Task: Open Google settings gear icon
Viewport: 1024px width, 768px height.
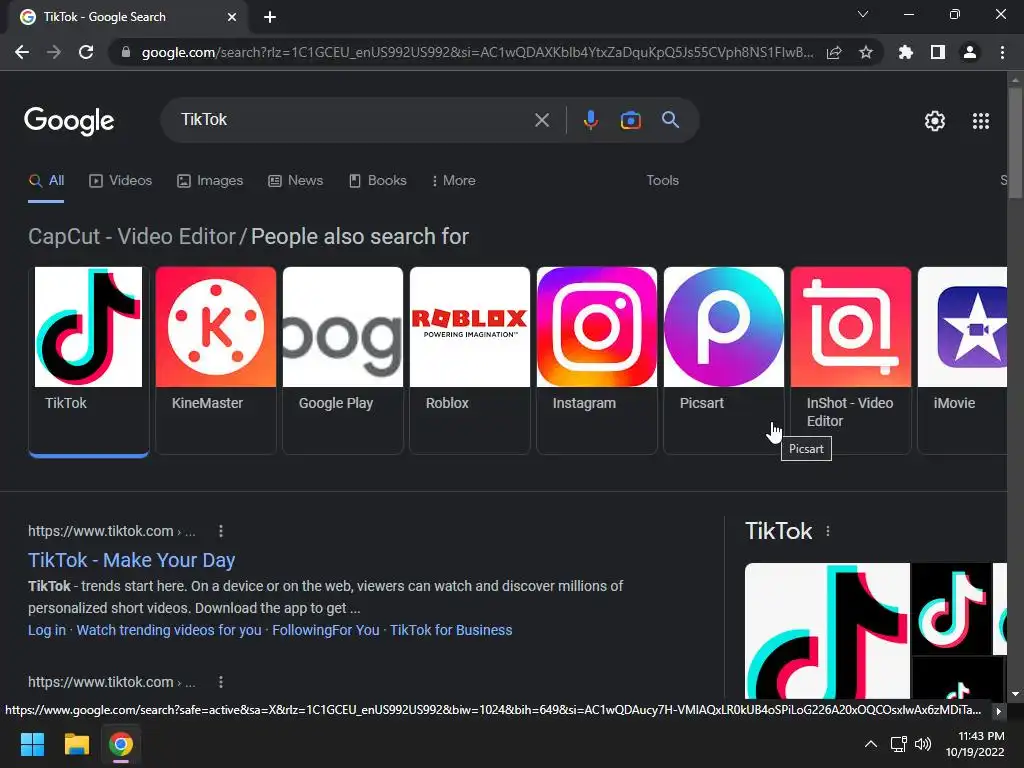Action: tap(935, 121)
